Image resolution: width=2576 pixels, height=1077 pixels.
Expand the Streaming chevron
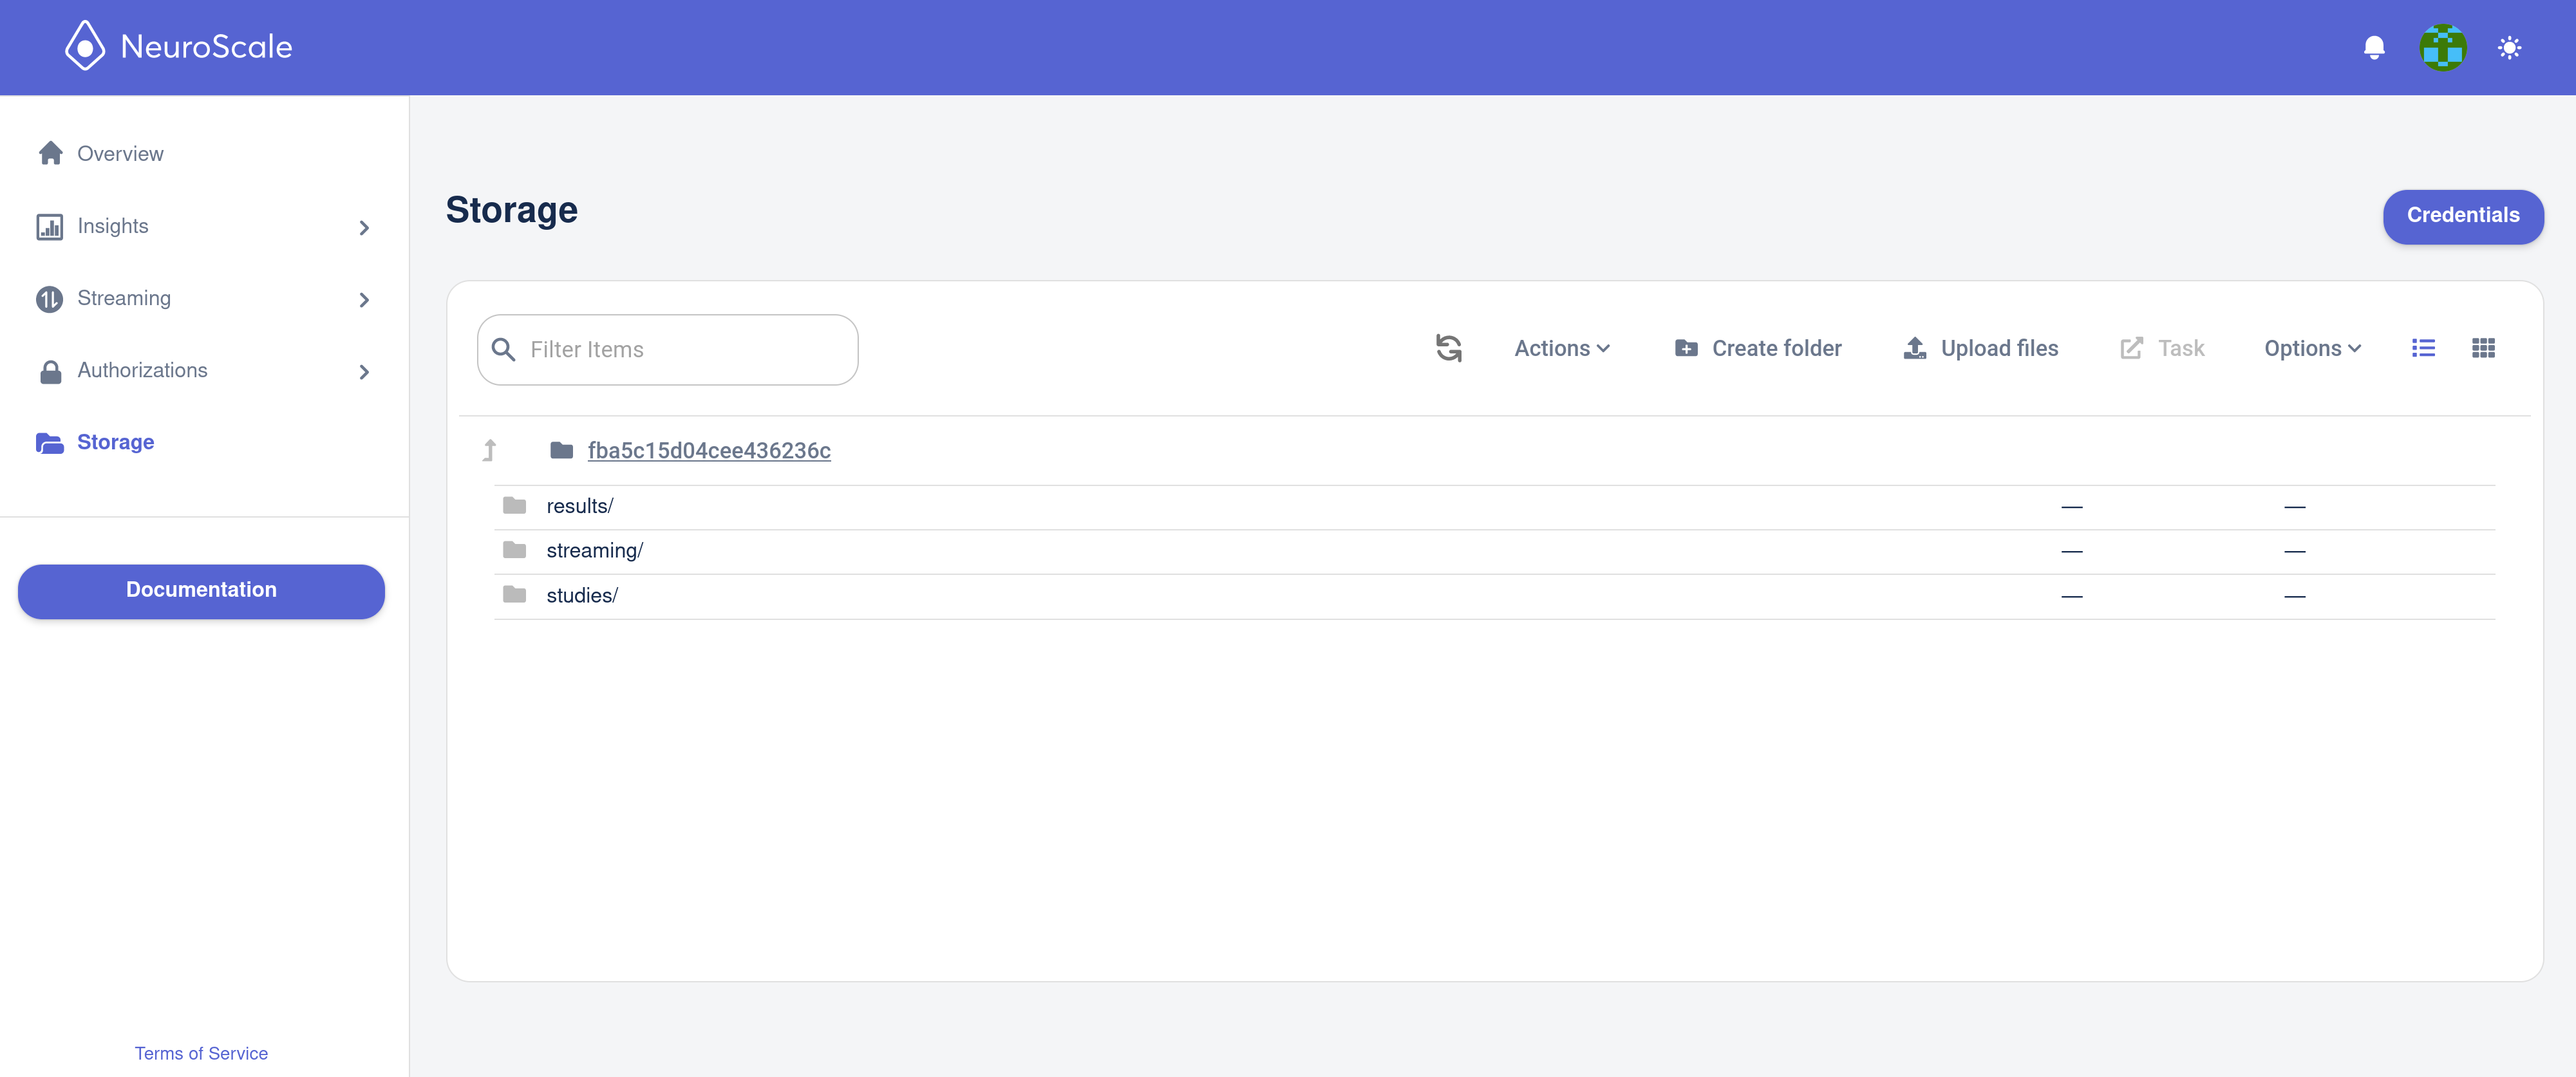click(x=364, y=300)
